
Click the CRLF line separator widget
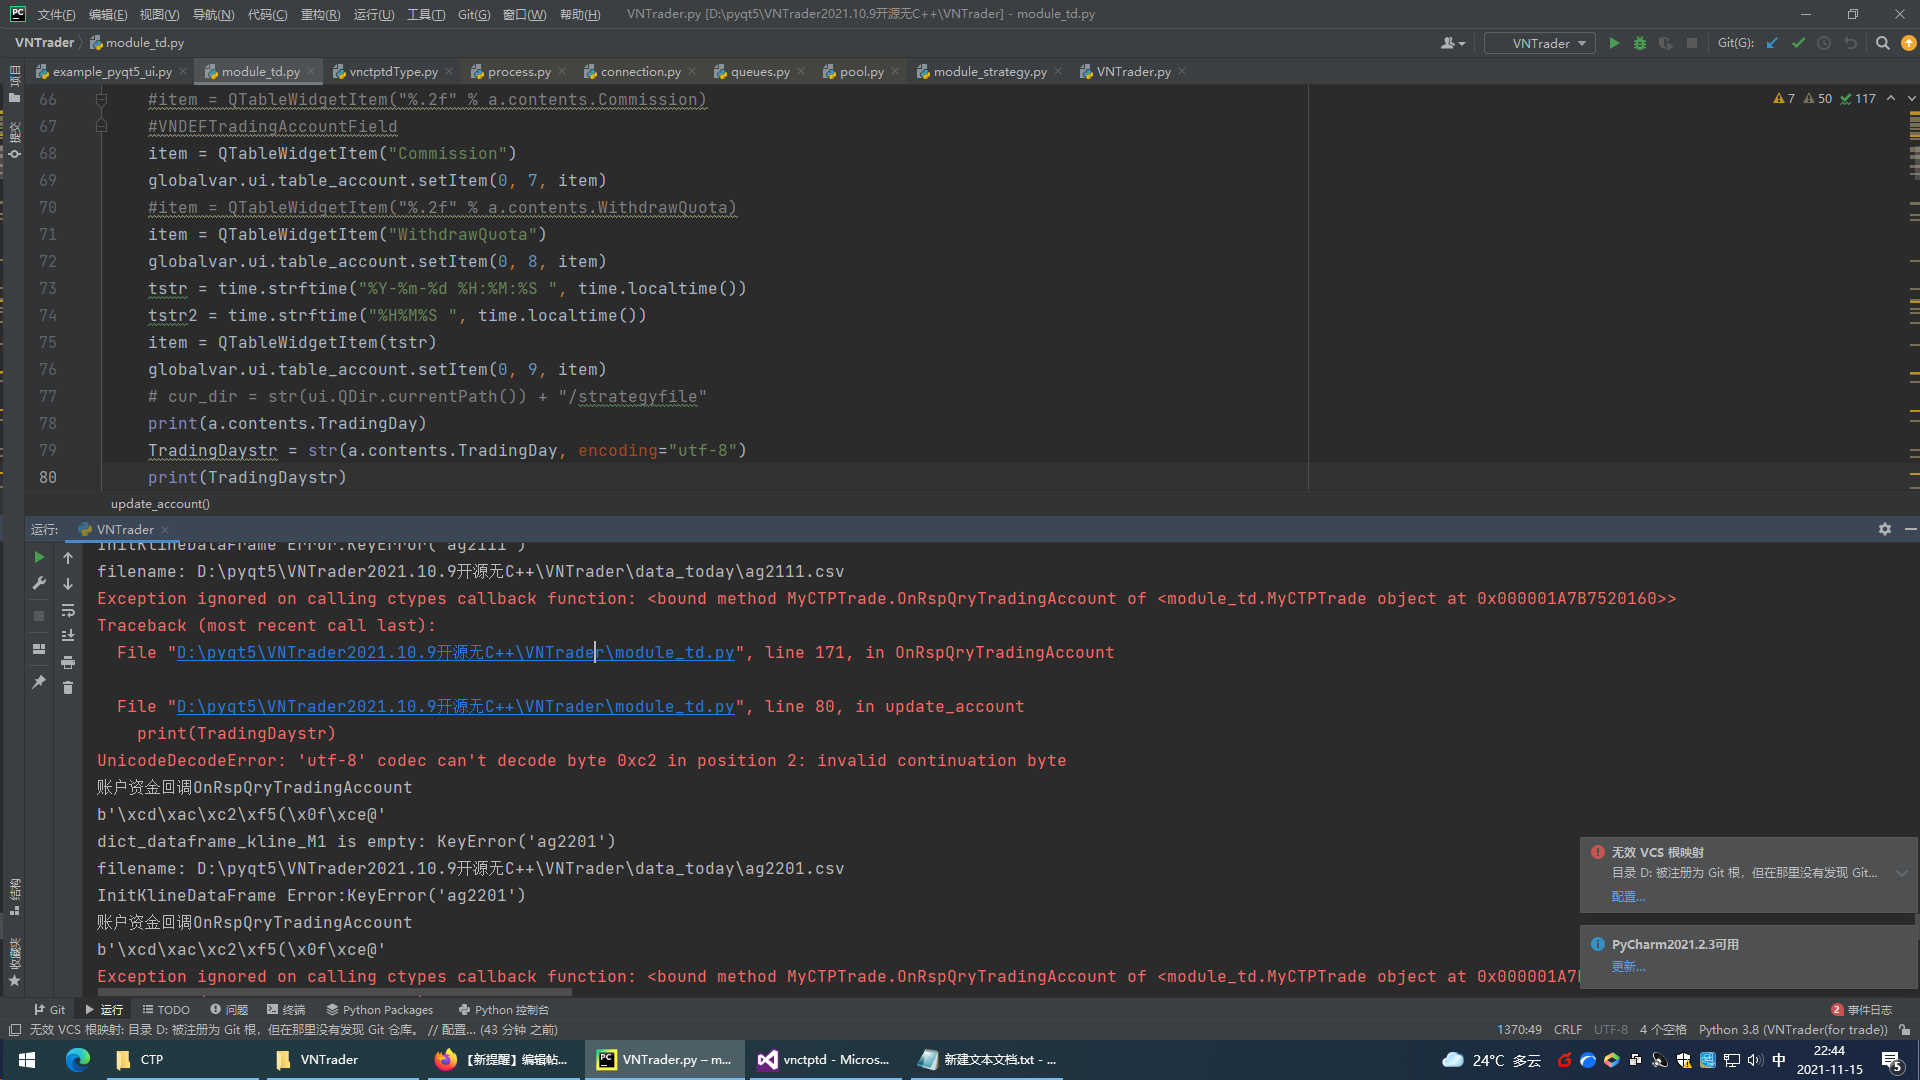1567,1029
